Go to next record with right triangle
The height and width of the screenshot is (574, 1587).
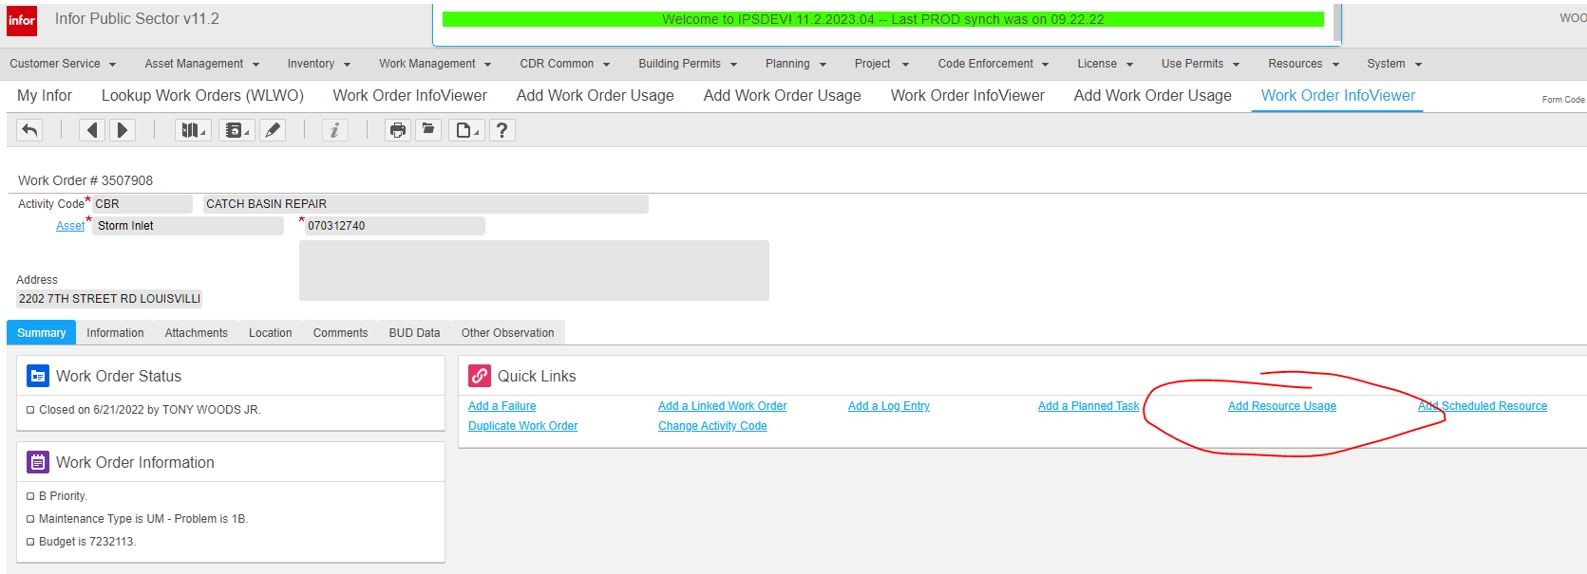click(122, 130)
